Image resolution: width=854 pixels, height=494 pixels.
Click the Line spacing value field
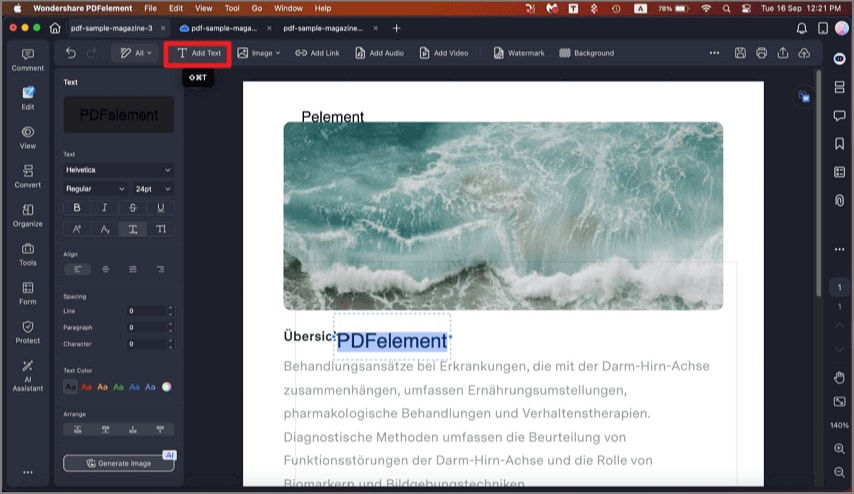[146, 311]
